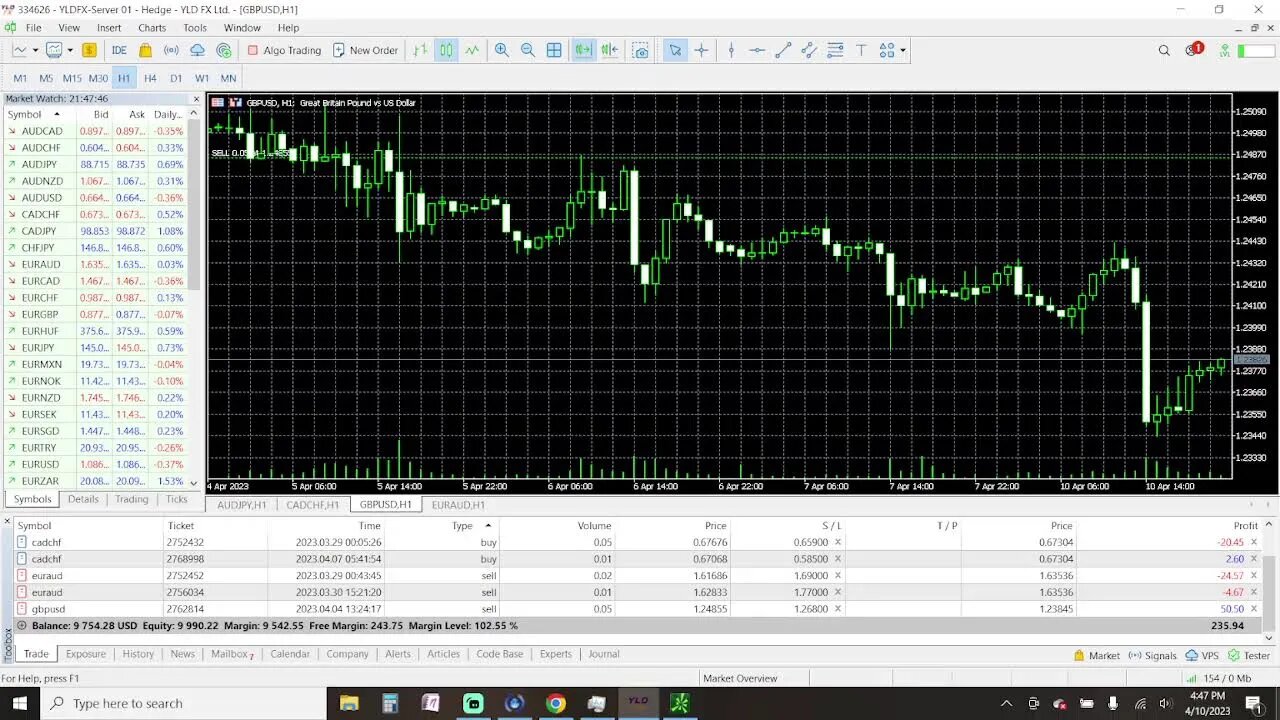The width and height of the screenshot is (1280, 720).
Task: Open the Tools menu
Action: pyautogui.click(x=195, y=28)
